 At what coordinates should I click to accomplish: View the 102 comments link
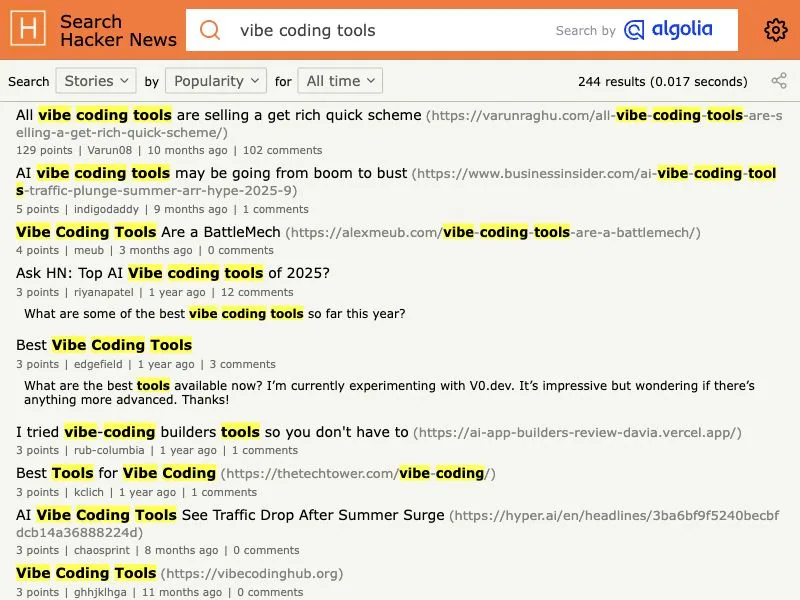pyautogui.click(x=282, y=150)
